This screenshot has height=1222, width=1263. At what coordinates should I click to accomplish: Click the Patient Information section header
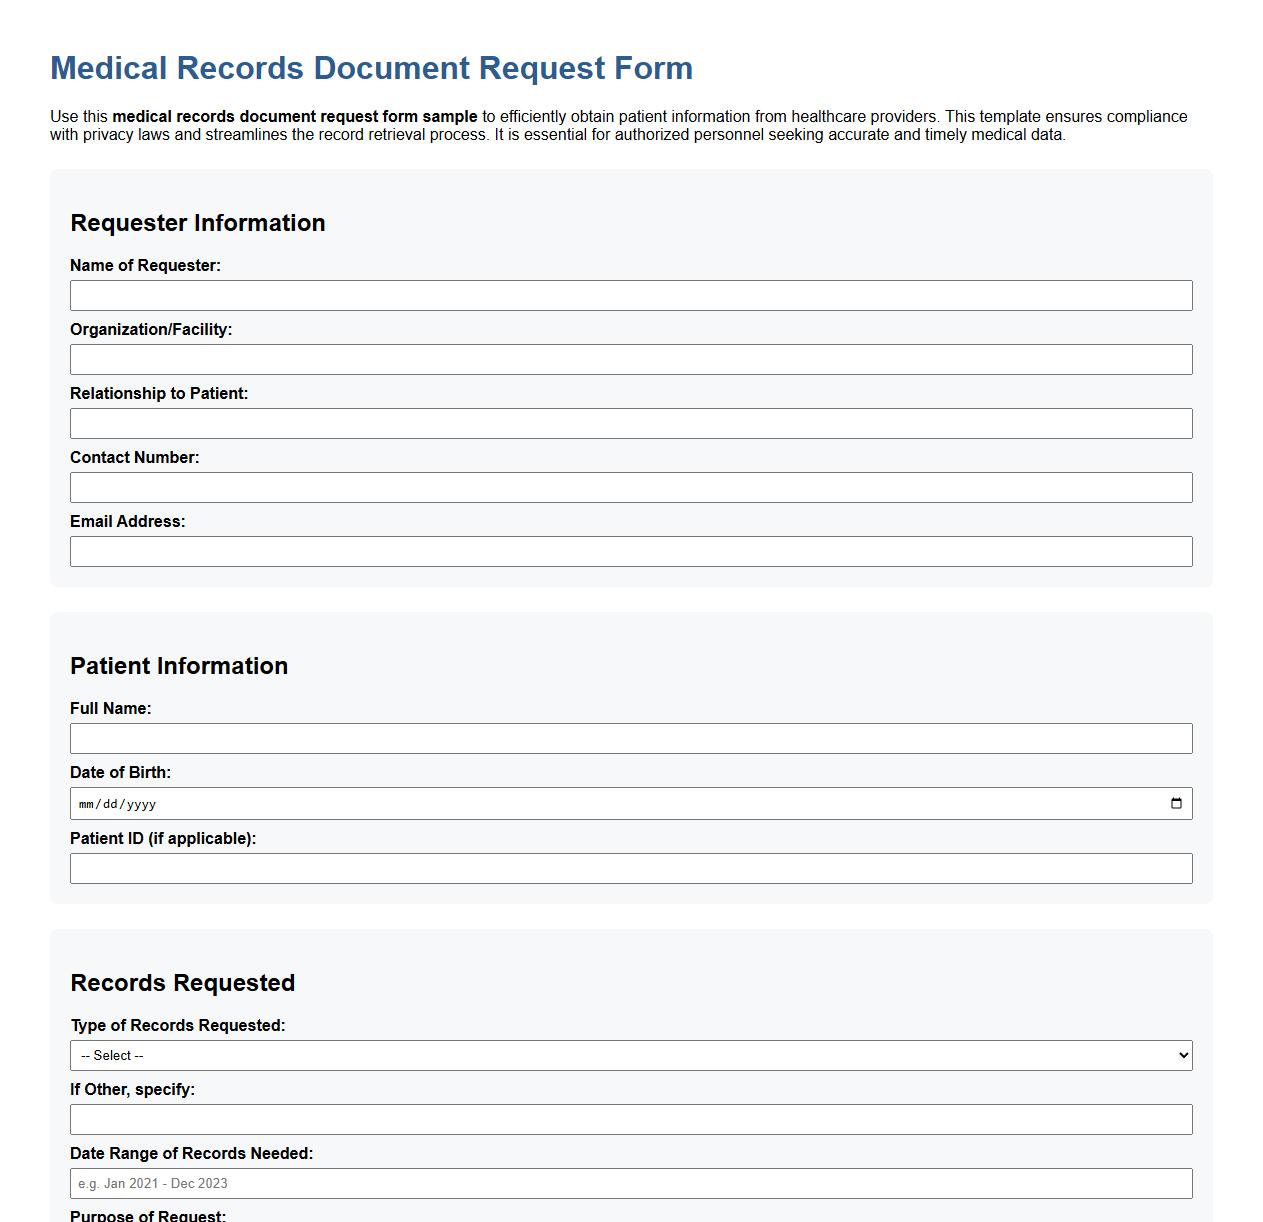[178, 665]
